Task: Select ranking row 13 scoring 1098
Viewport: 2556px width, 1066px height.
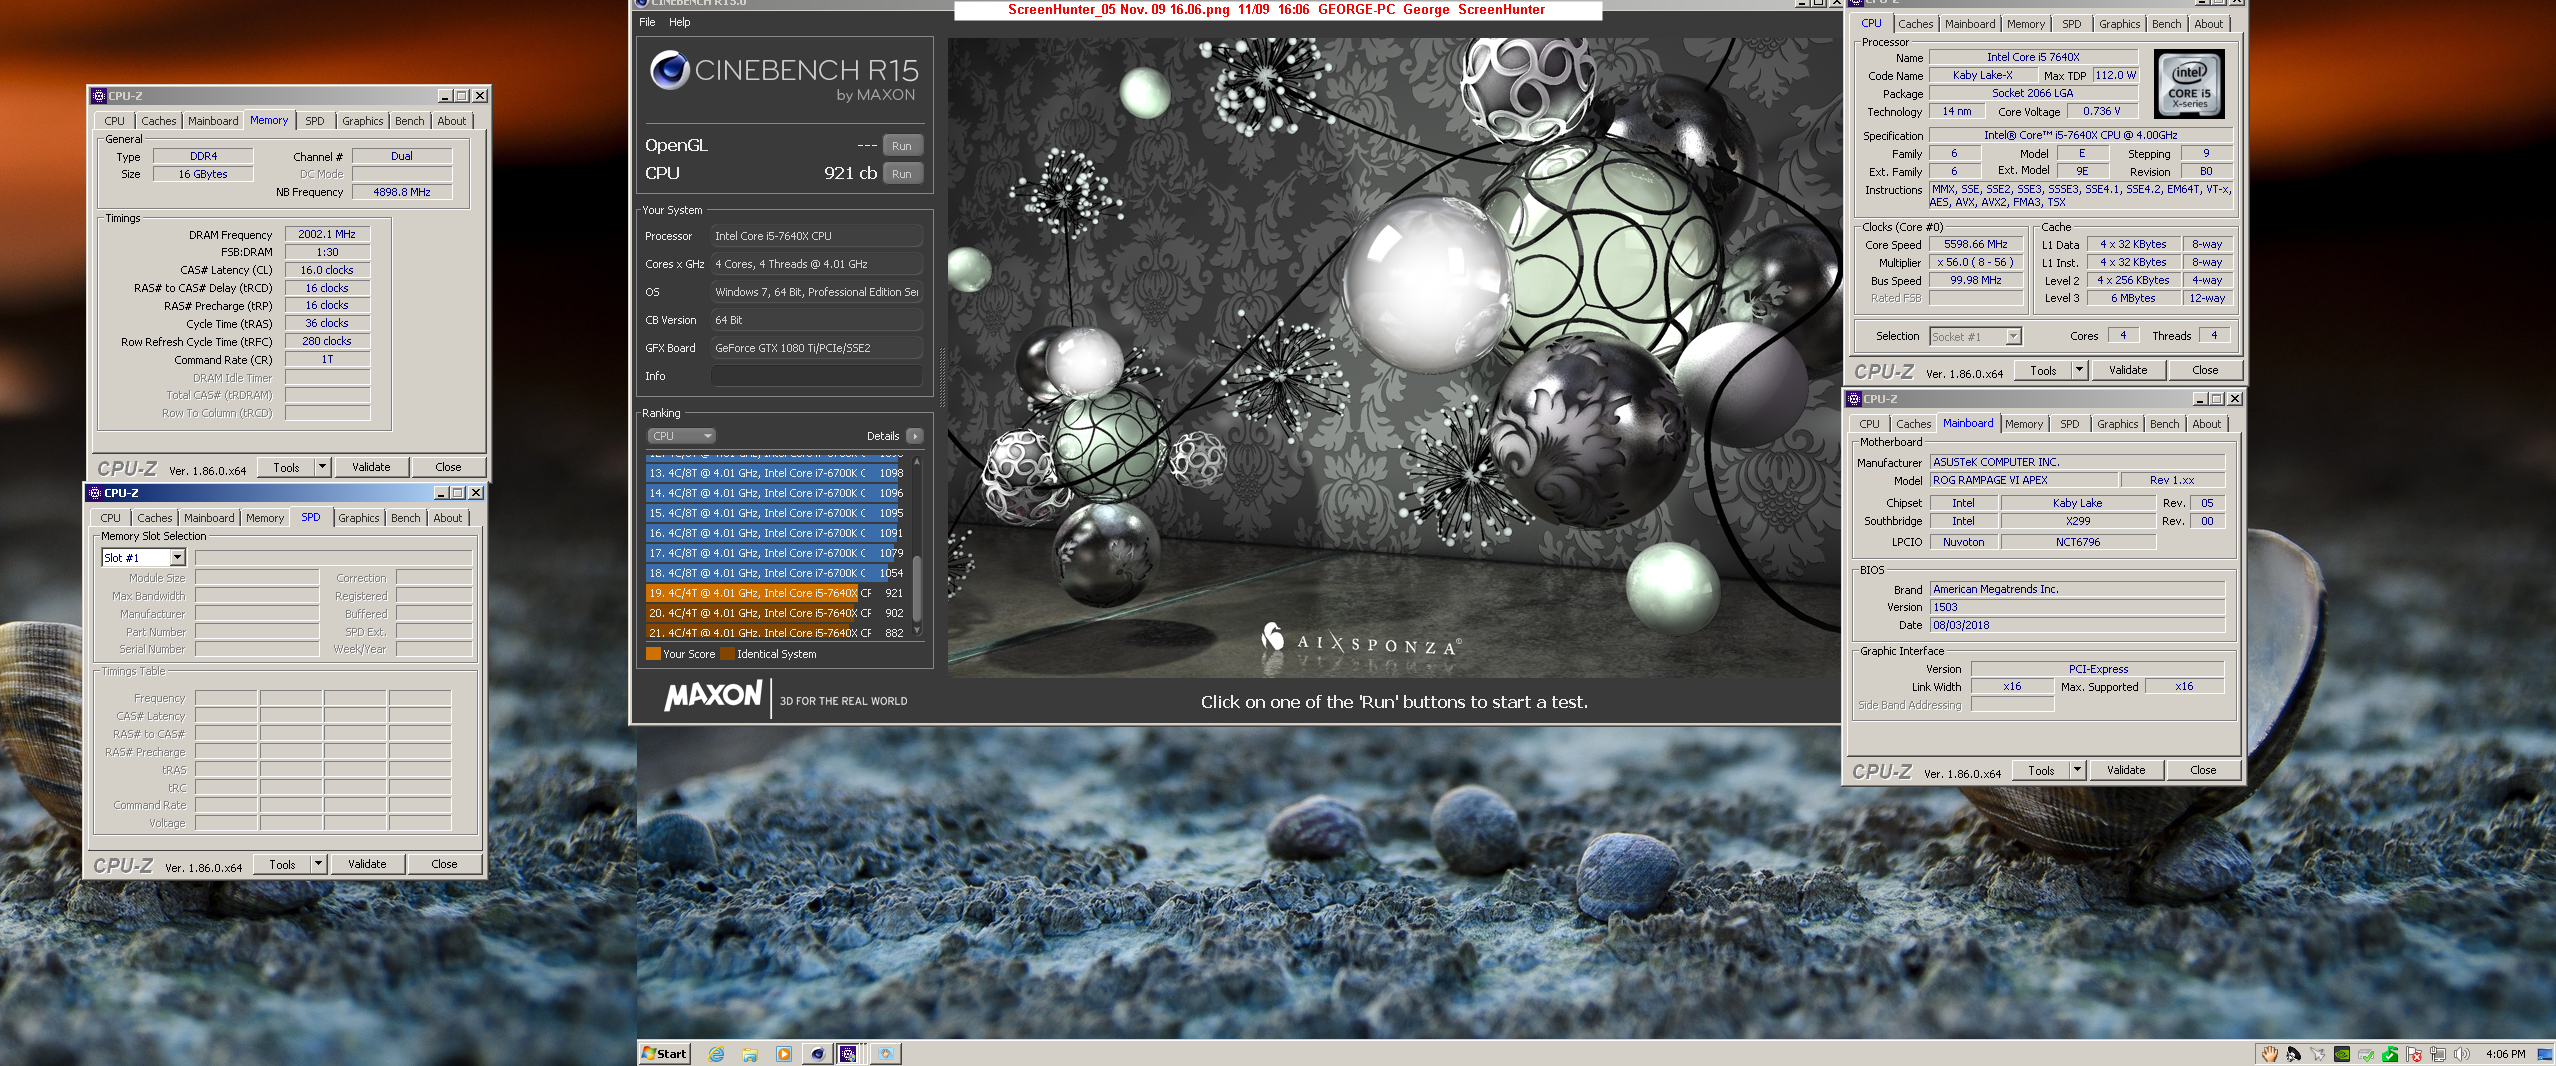Action: [x=776, y=473]
